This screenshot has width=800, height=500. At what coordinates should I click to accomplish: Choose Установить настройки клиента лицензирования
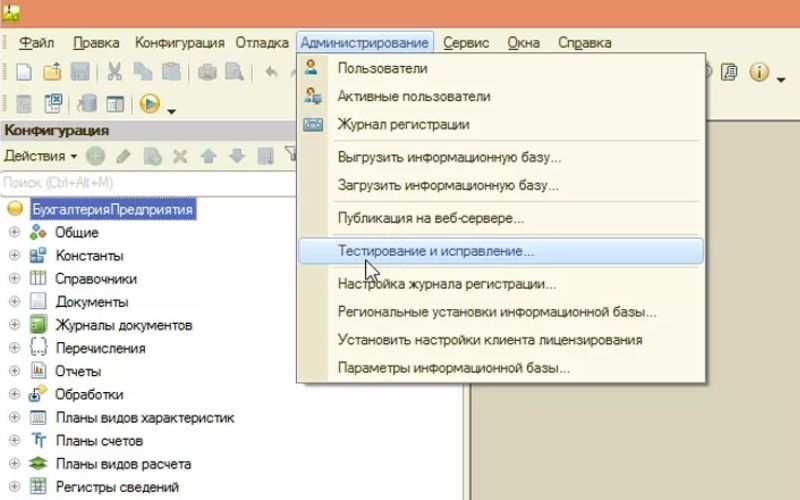(501, 340)
